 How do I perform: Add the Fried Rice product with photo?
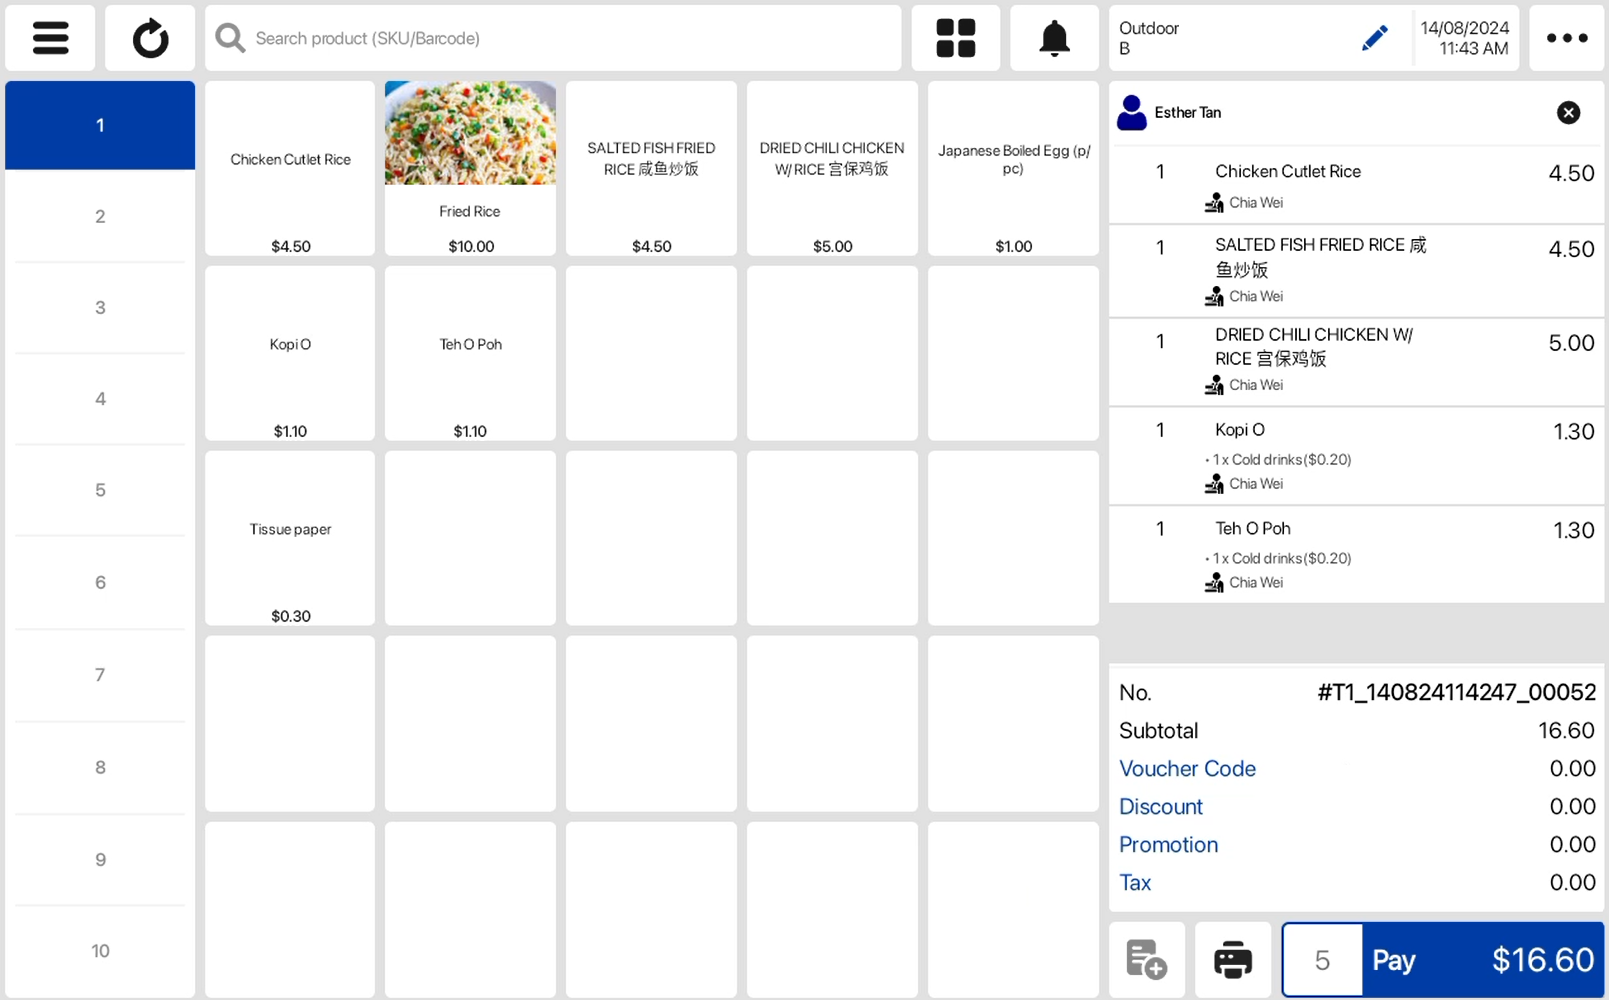coord(470,168)
